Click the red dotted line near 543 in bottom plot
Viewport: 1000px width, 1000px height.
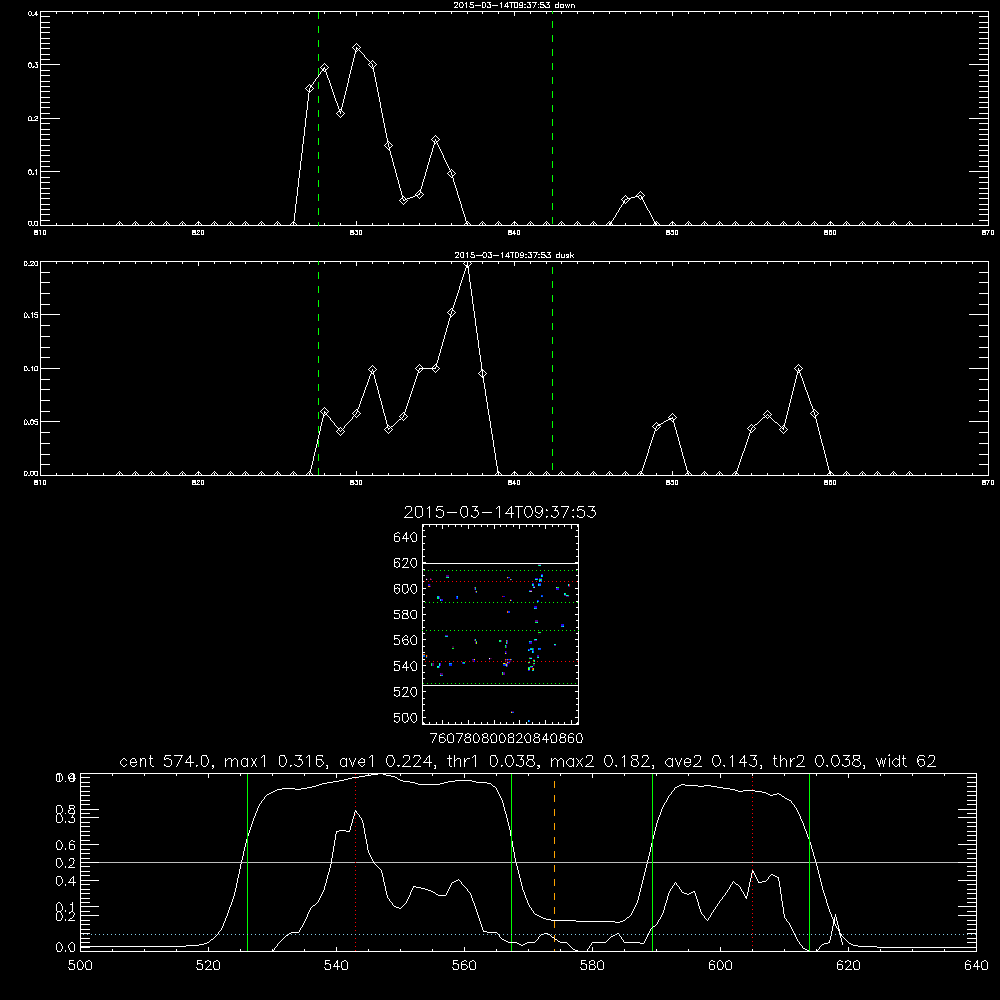point(355,861)
